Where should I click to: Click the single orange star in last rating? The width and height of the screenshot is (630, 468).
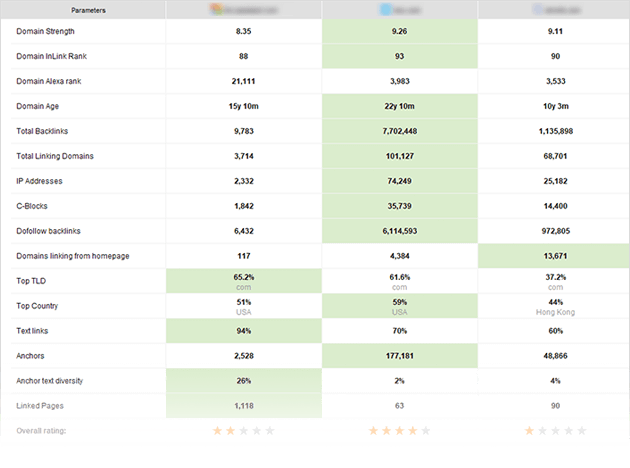(530, 431)
